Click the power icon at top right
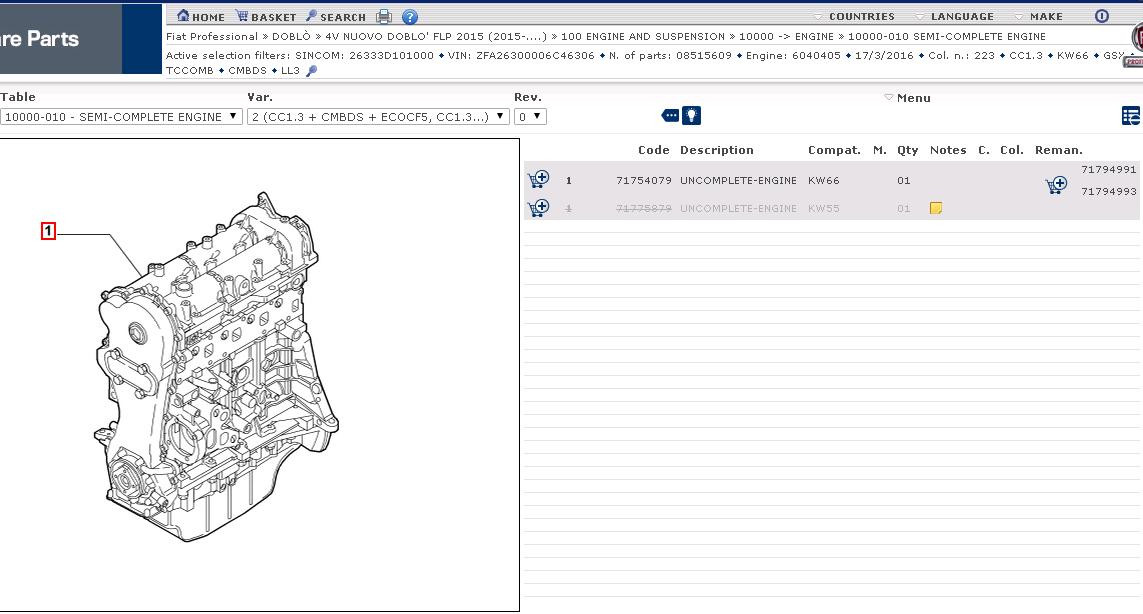The width and height of the screenshot is (1143, 614). 1101,16
